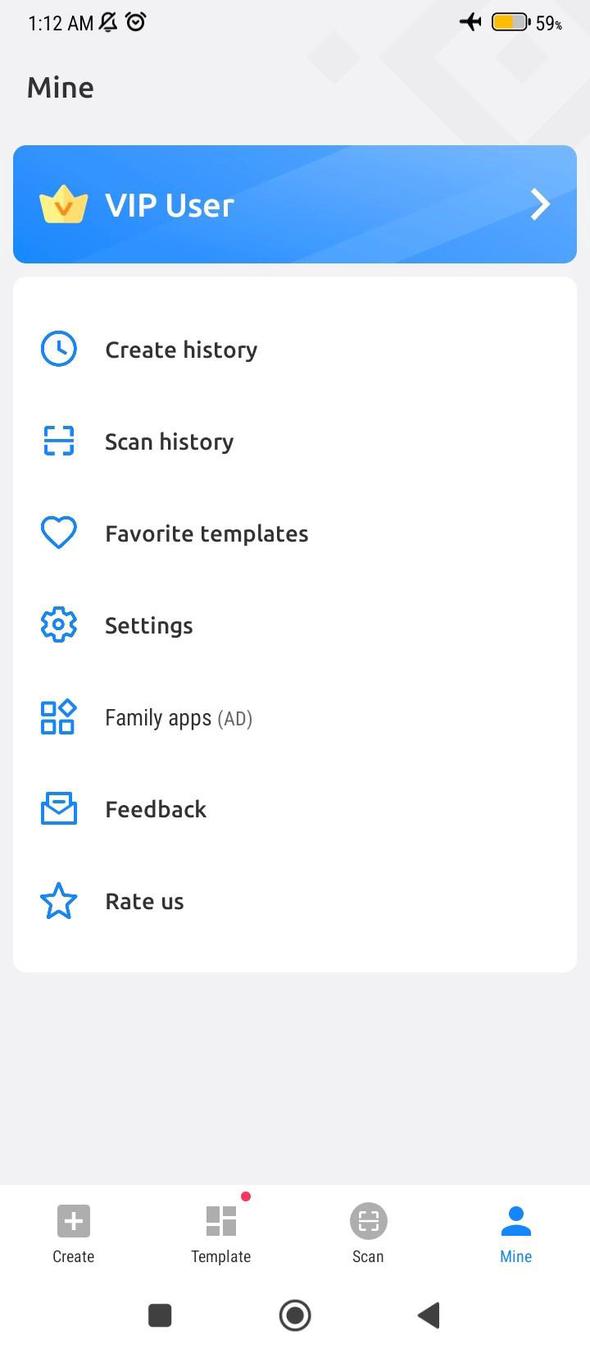
Task: Open Settings via the gear icon
Action: [58, 624]
